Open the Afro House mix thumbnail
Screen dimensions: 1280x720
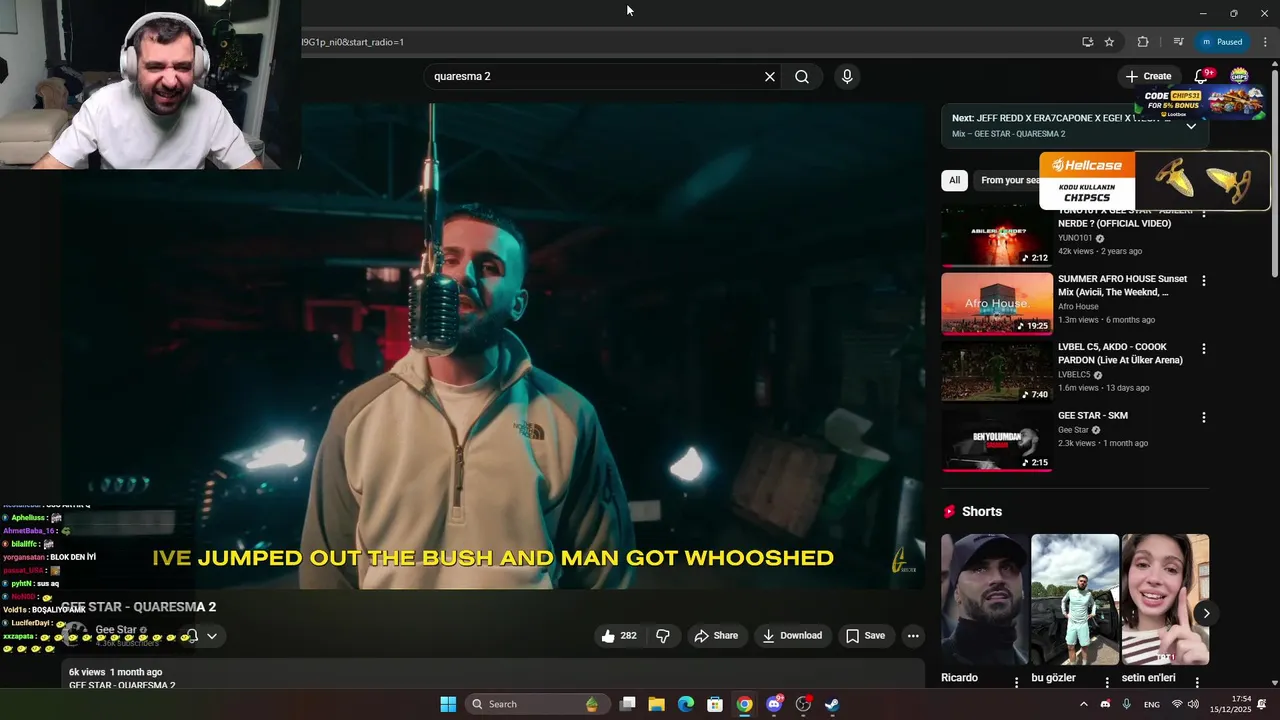997,303
